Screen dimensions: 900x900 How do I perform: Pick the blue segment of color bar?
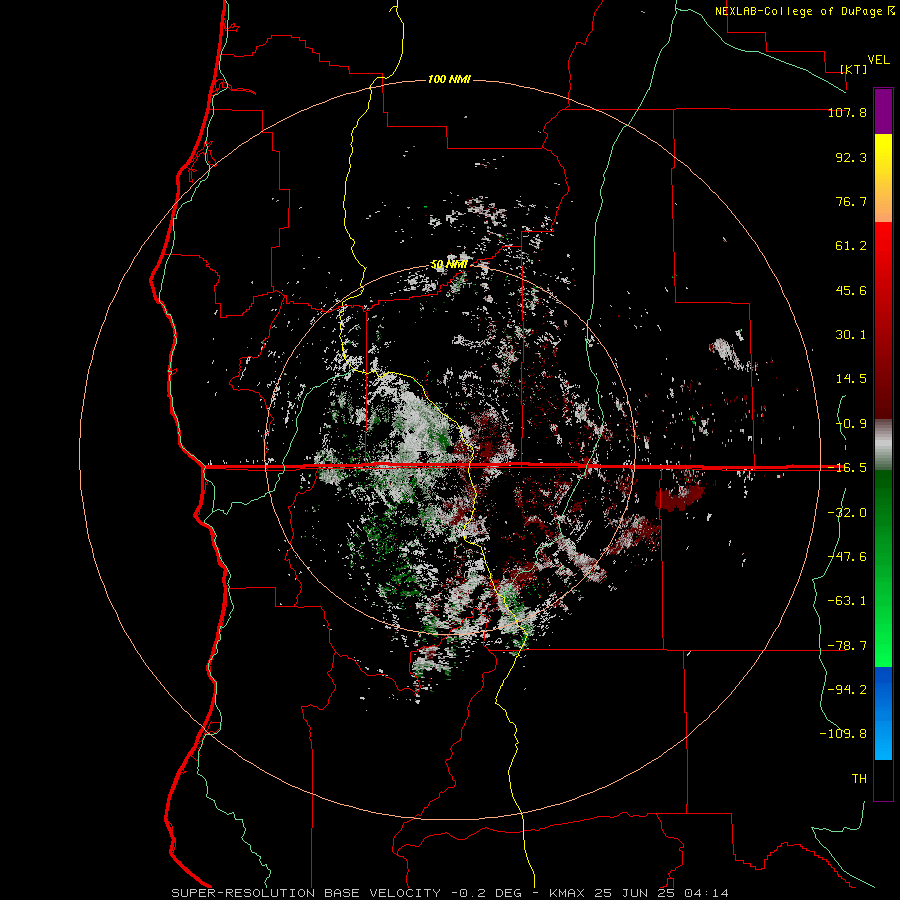[x=883, y=713]
